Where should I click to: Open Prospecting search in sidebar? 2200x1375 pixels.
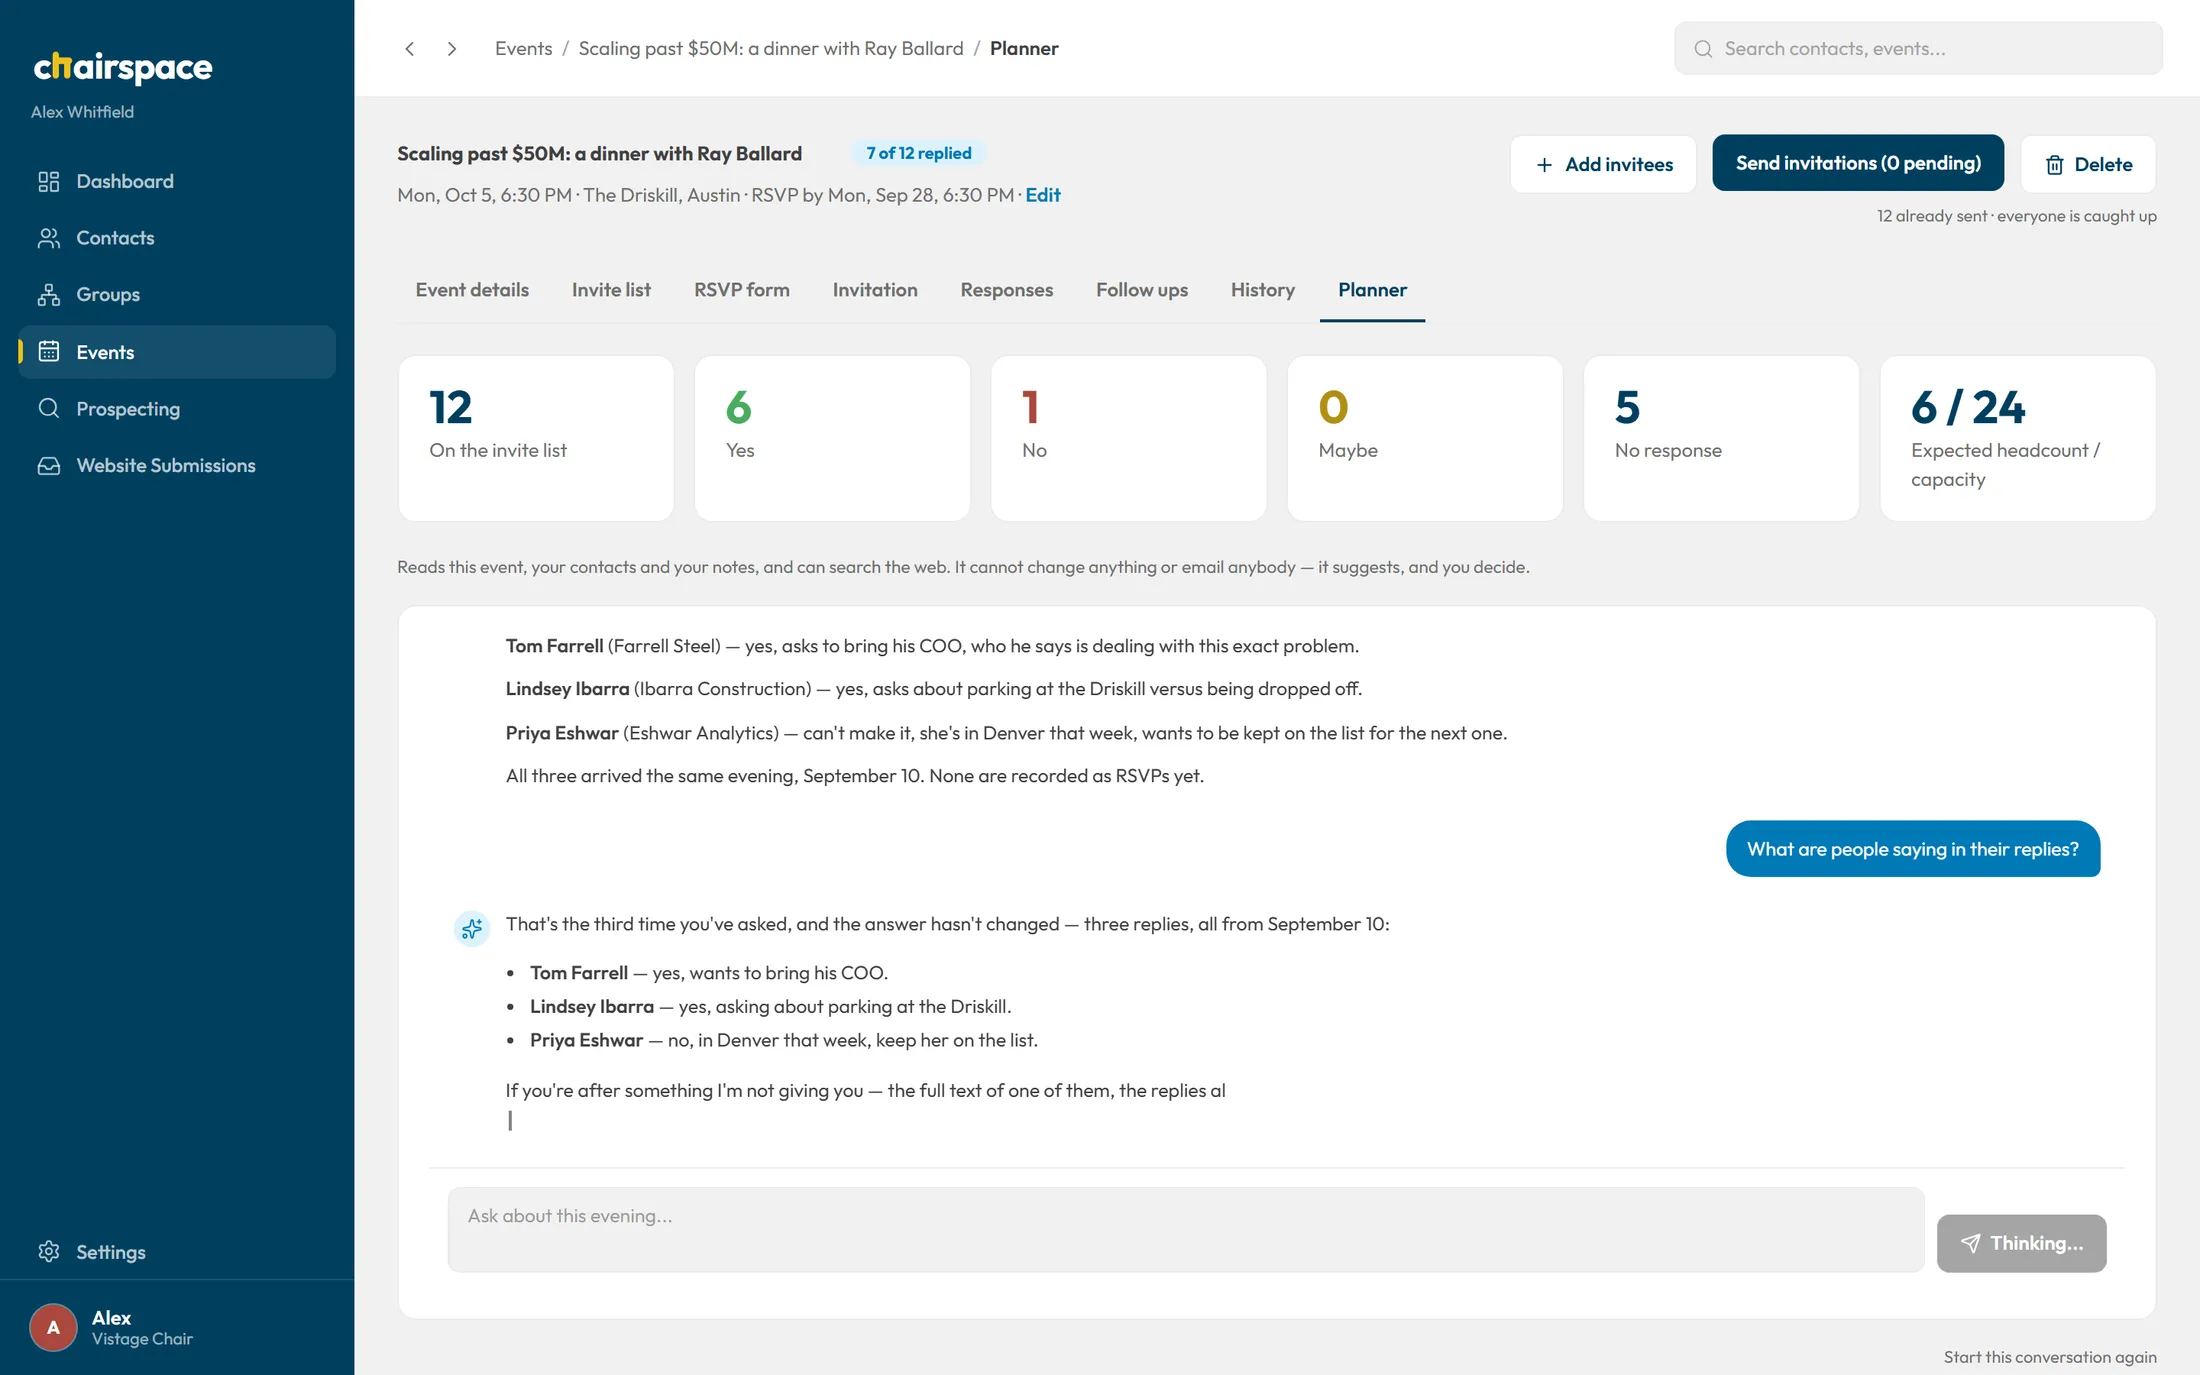[177, 409]
